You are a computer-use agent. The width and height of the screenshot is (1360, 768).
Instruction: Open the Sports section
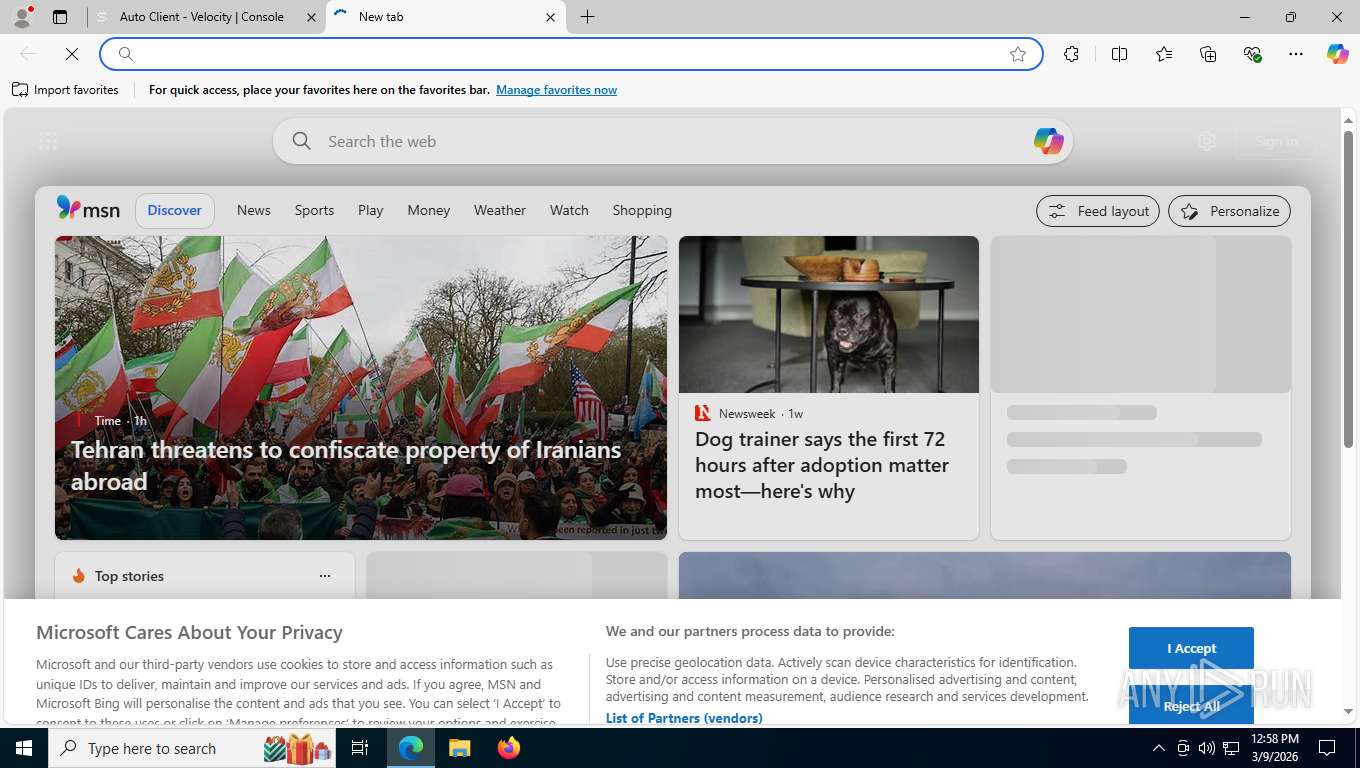click(x=314, y=210)
